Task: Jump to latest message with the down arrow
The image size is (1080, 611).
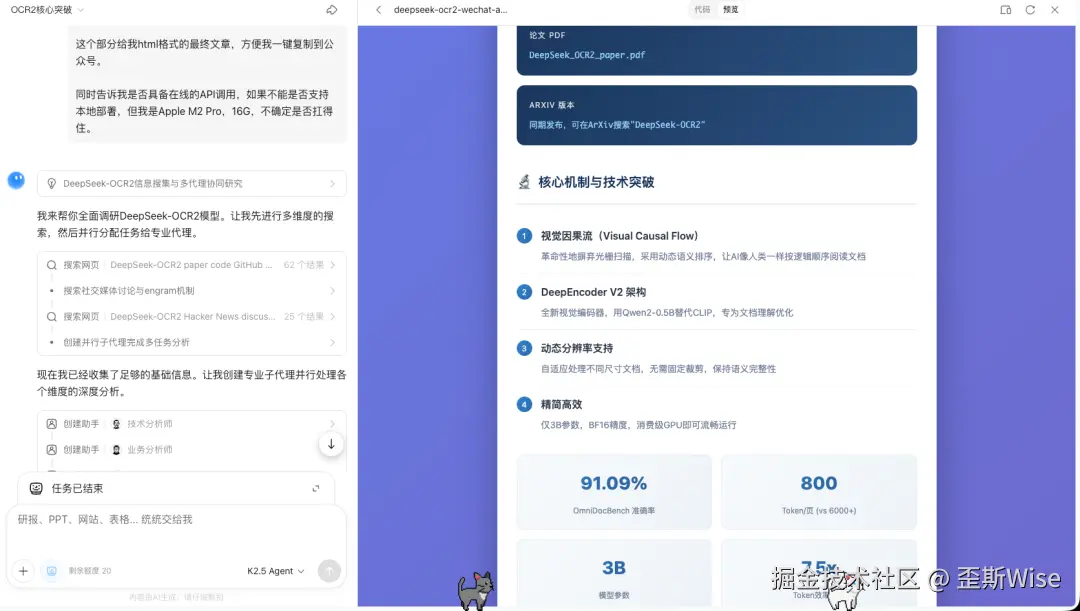Action: click(331, 444)
